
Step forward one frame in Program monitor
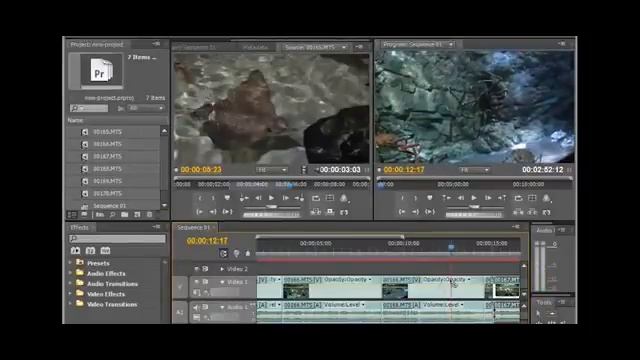488,198
